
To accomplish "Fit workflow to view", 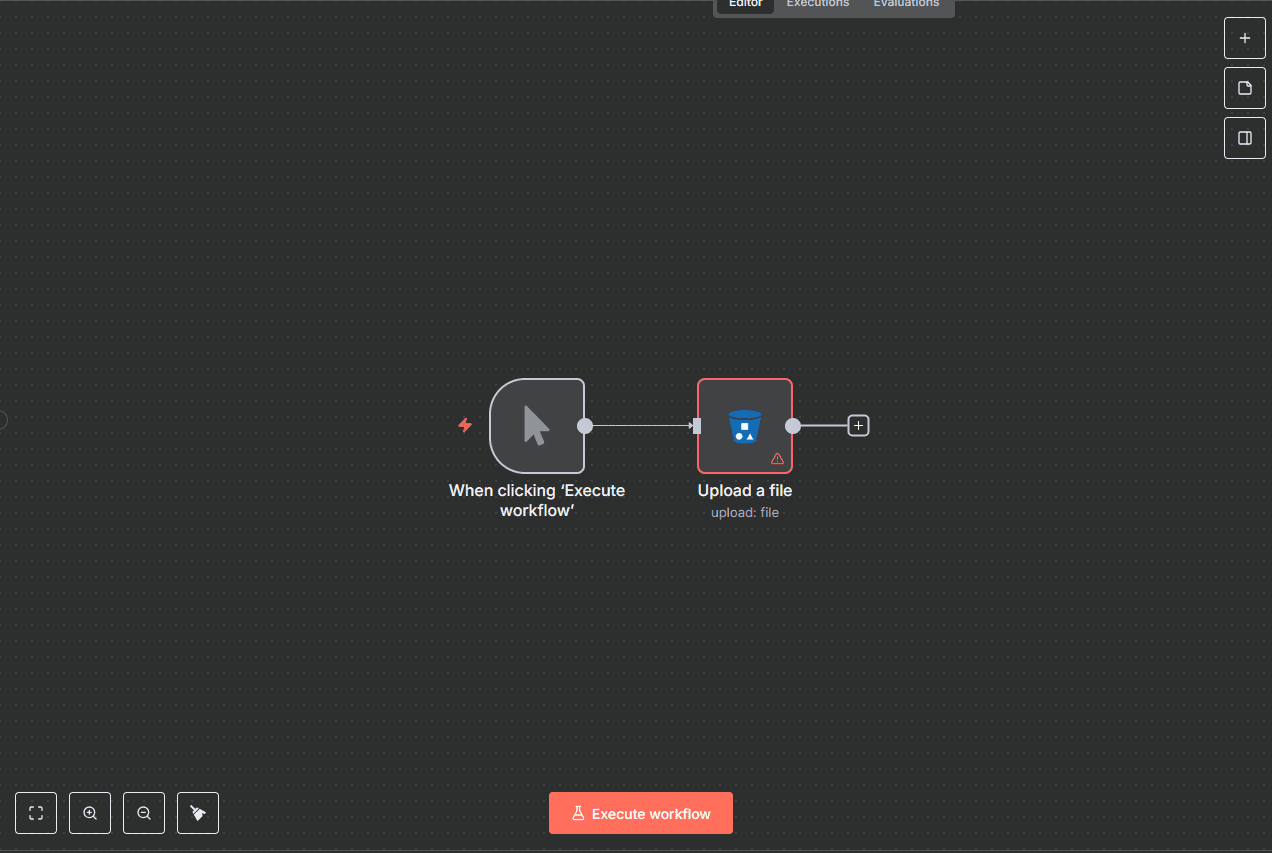I will click(36, 813).
